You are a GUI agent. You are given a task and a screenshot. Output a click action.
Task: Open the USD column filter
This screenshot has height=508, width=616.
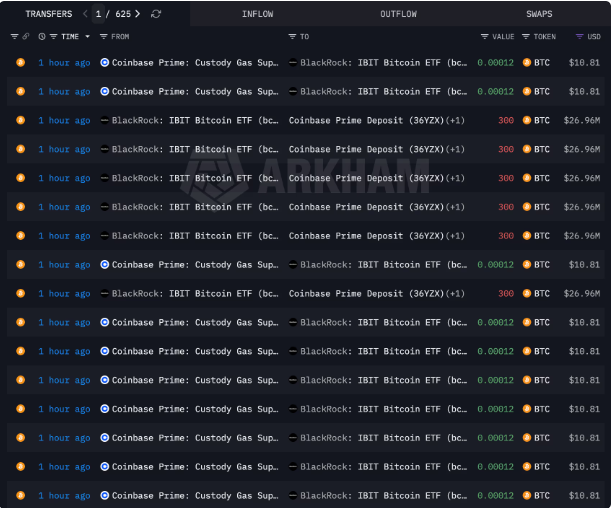coord(580,36)
